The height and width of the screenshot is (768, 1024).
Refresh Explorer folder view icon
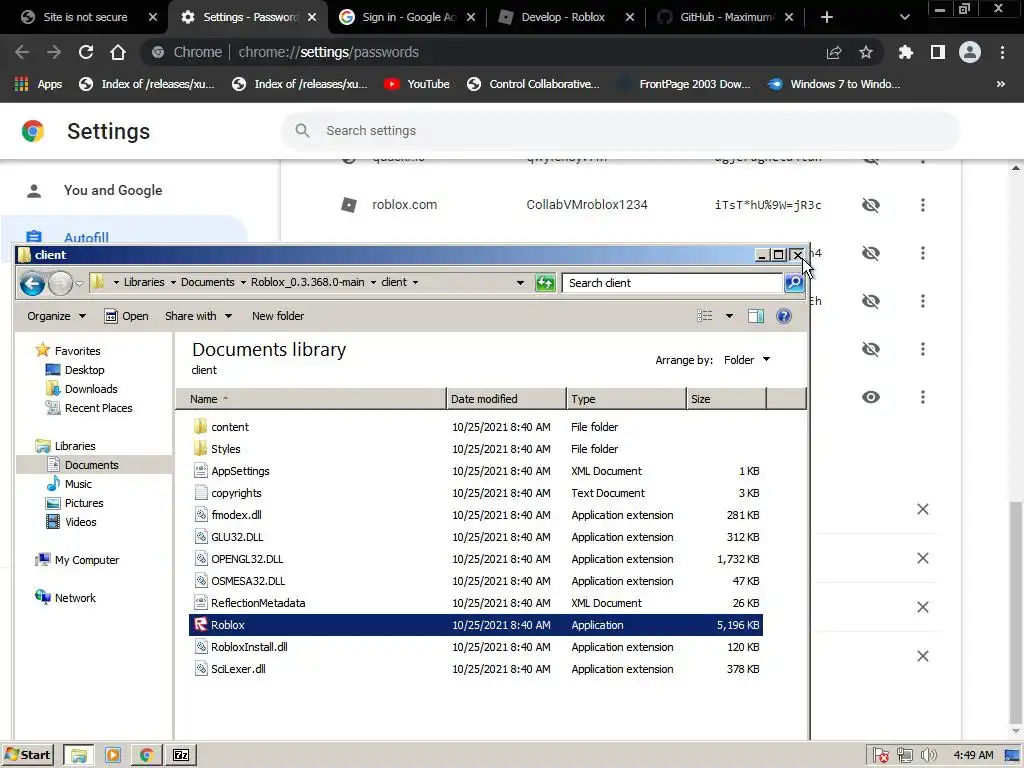545,283
